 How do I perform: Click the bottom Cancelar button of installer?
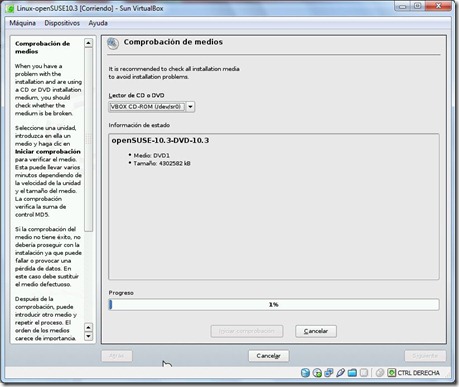point(268,356)
